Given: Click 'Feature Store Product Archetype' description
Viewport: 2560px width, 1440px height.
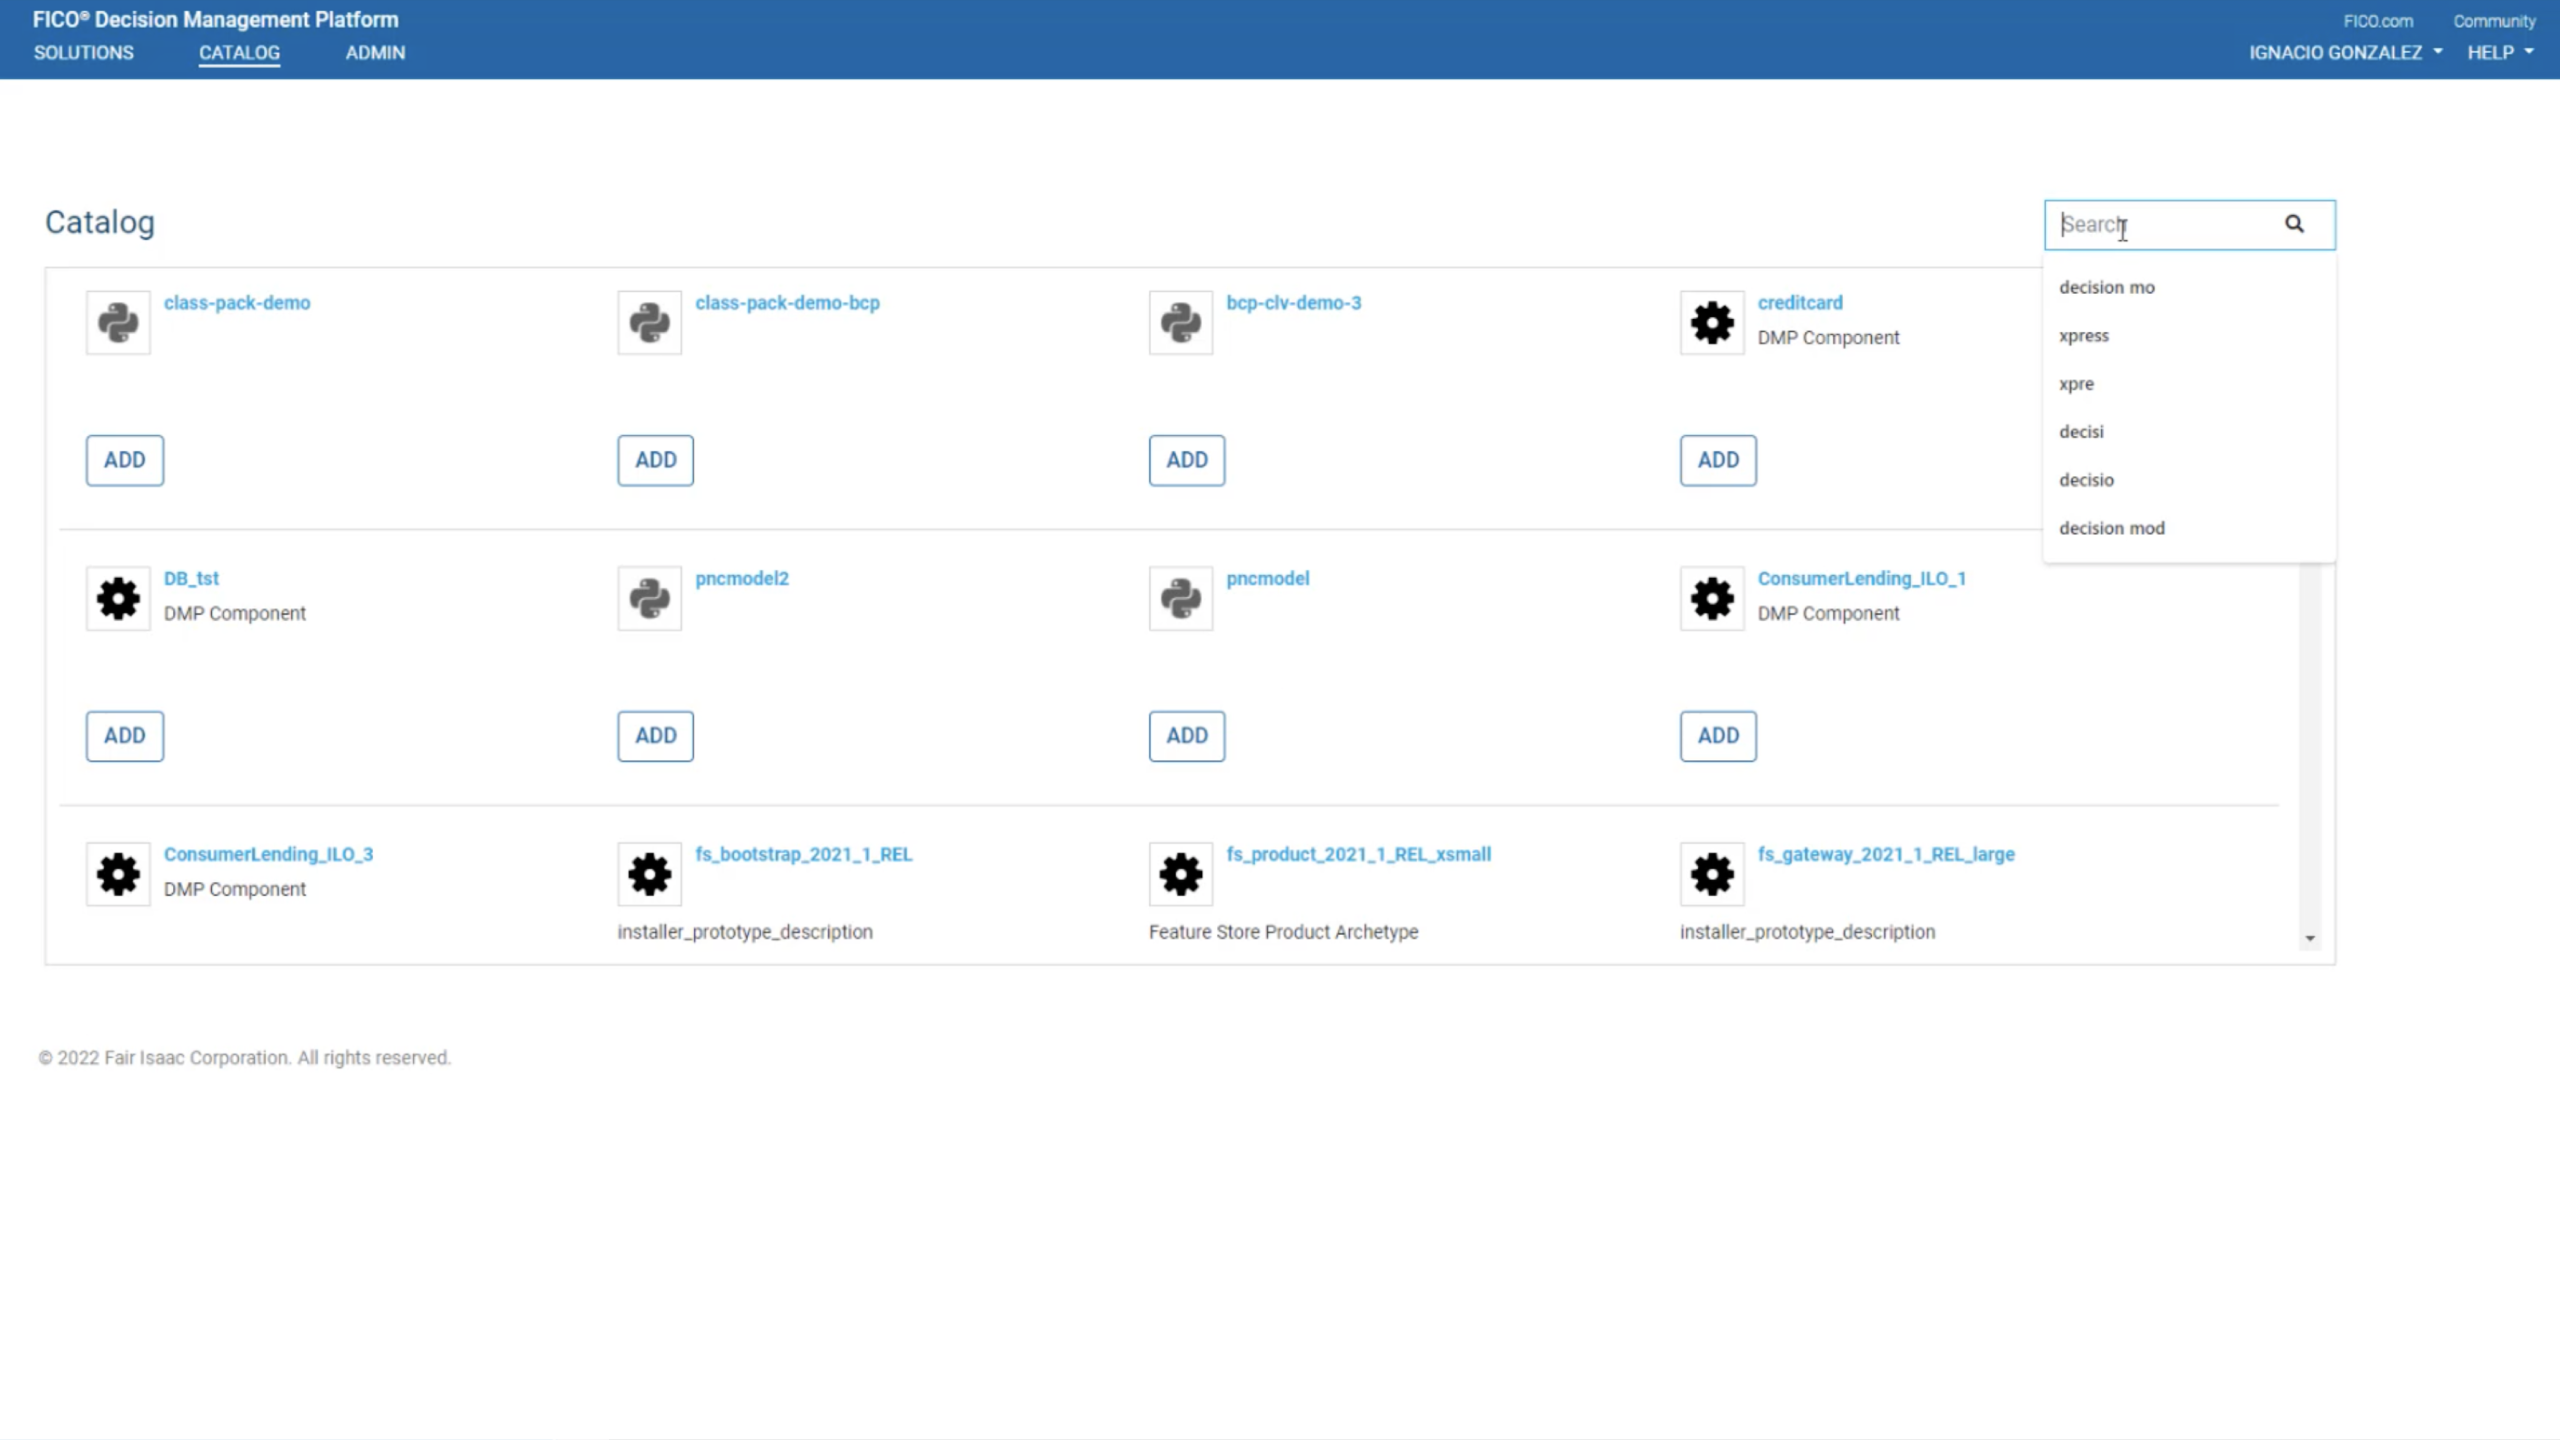Looking at the screenshot, I should pyautogui.click(x=1283, y=932).
